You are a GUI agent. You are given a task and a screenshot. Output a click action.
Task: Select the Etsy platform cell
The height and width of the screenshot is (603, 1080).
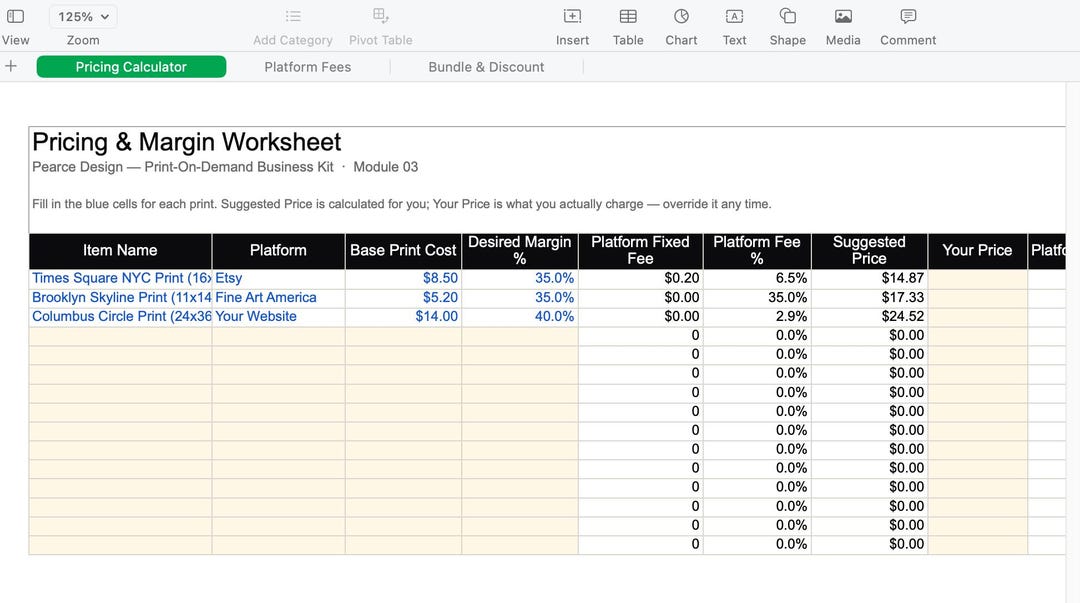tap(278, 278)
